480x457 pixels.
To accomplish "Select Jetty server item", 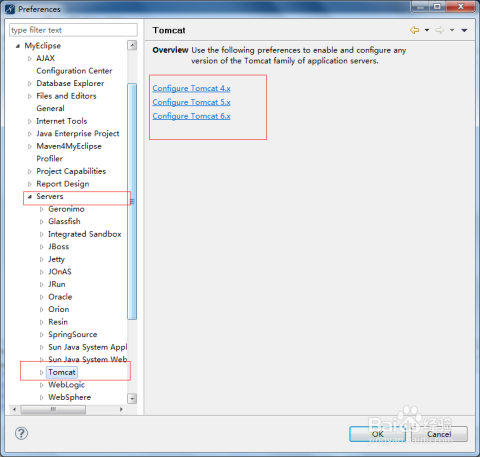I will coord(56,259).
